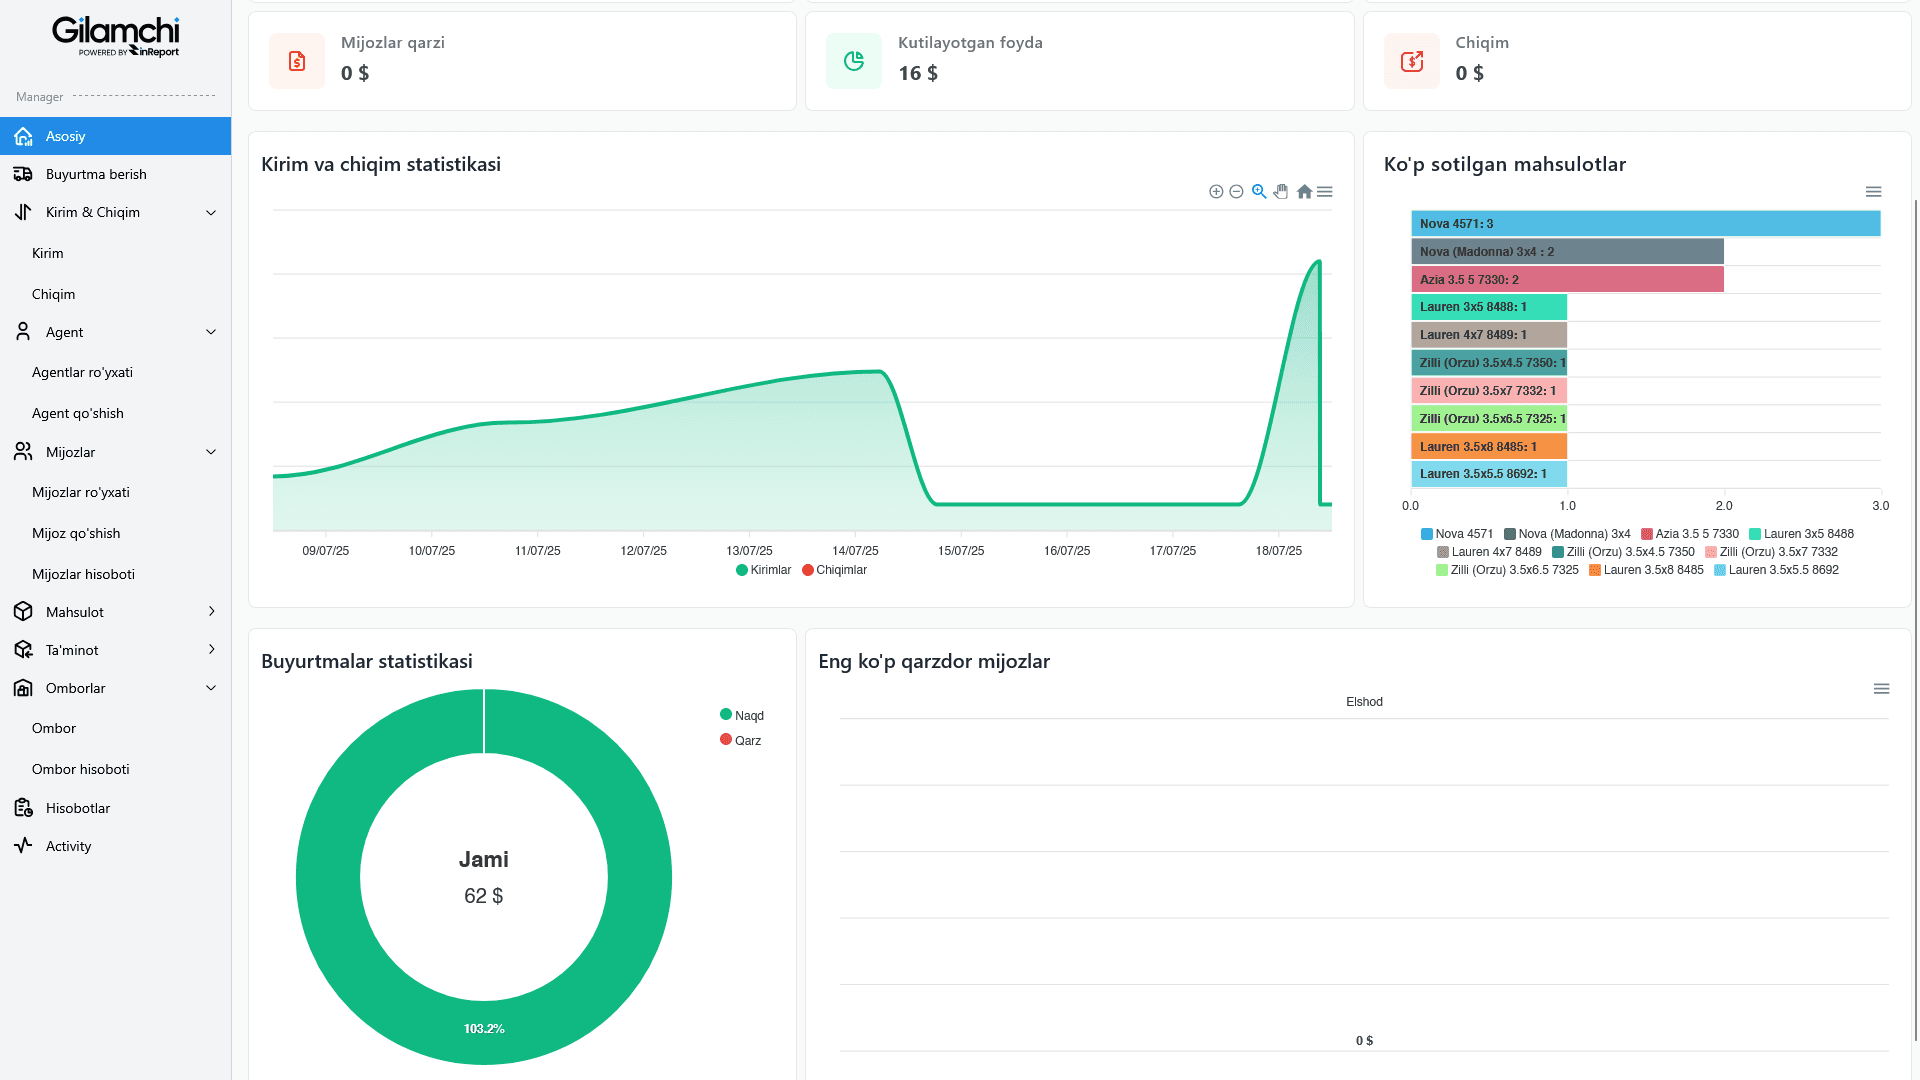1920x1080 pixels.
Task: Activate the selection zoom magnifier tool
Action: point(1259,192)
